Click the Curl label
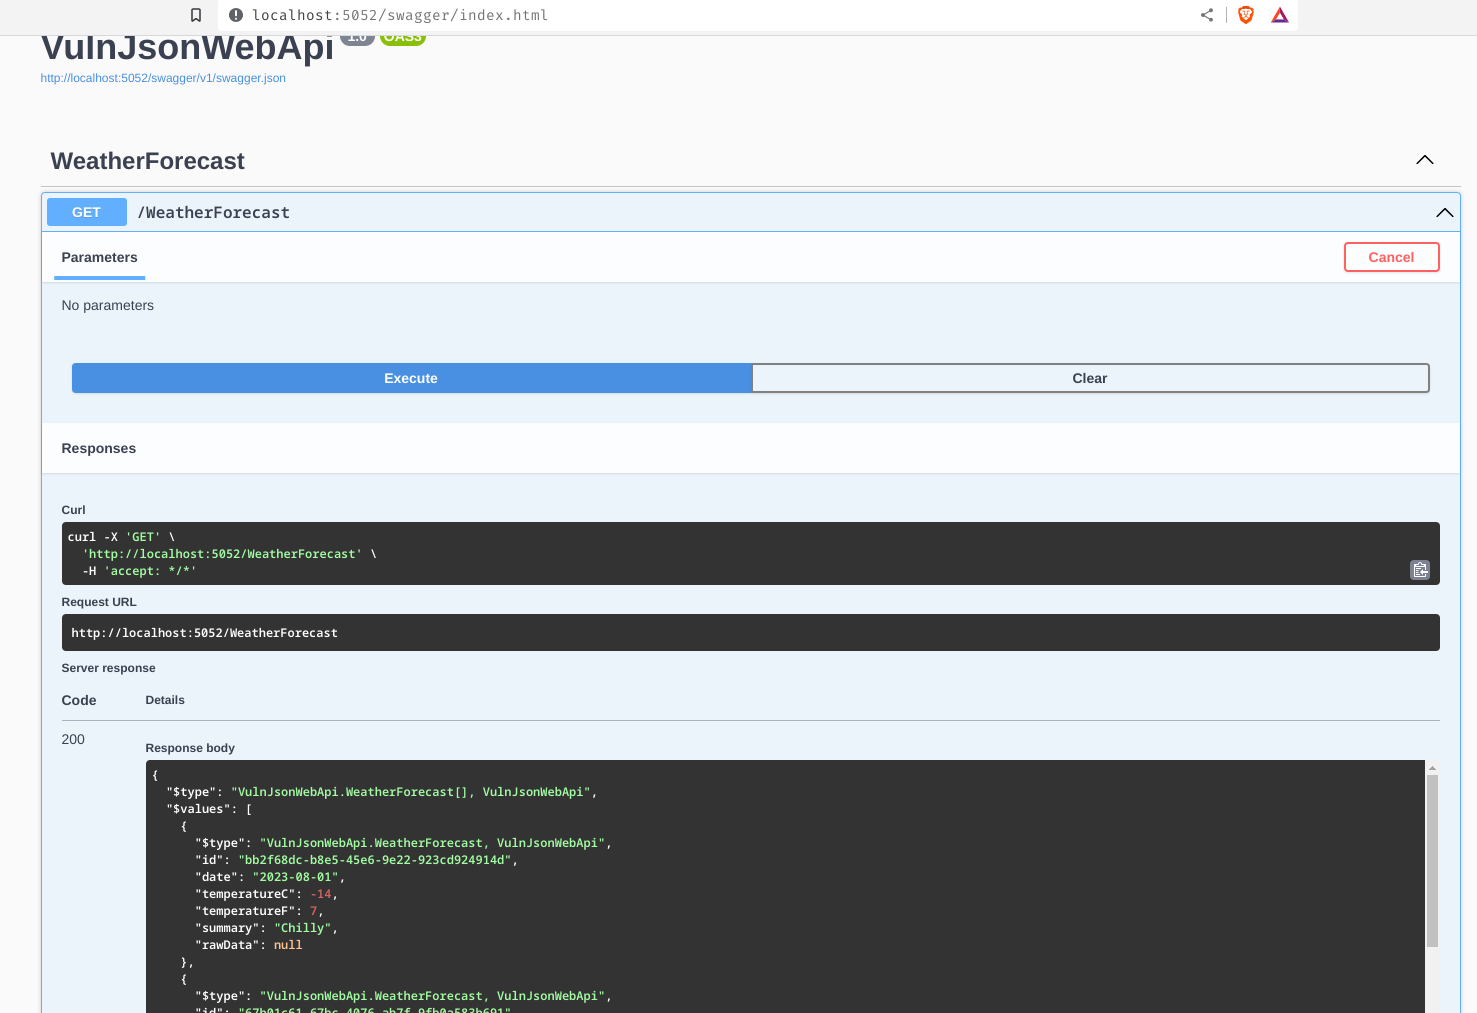The height and width of the screenshot is (1013, 1477). pyautogui.click(x=73, y=510)
